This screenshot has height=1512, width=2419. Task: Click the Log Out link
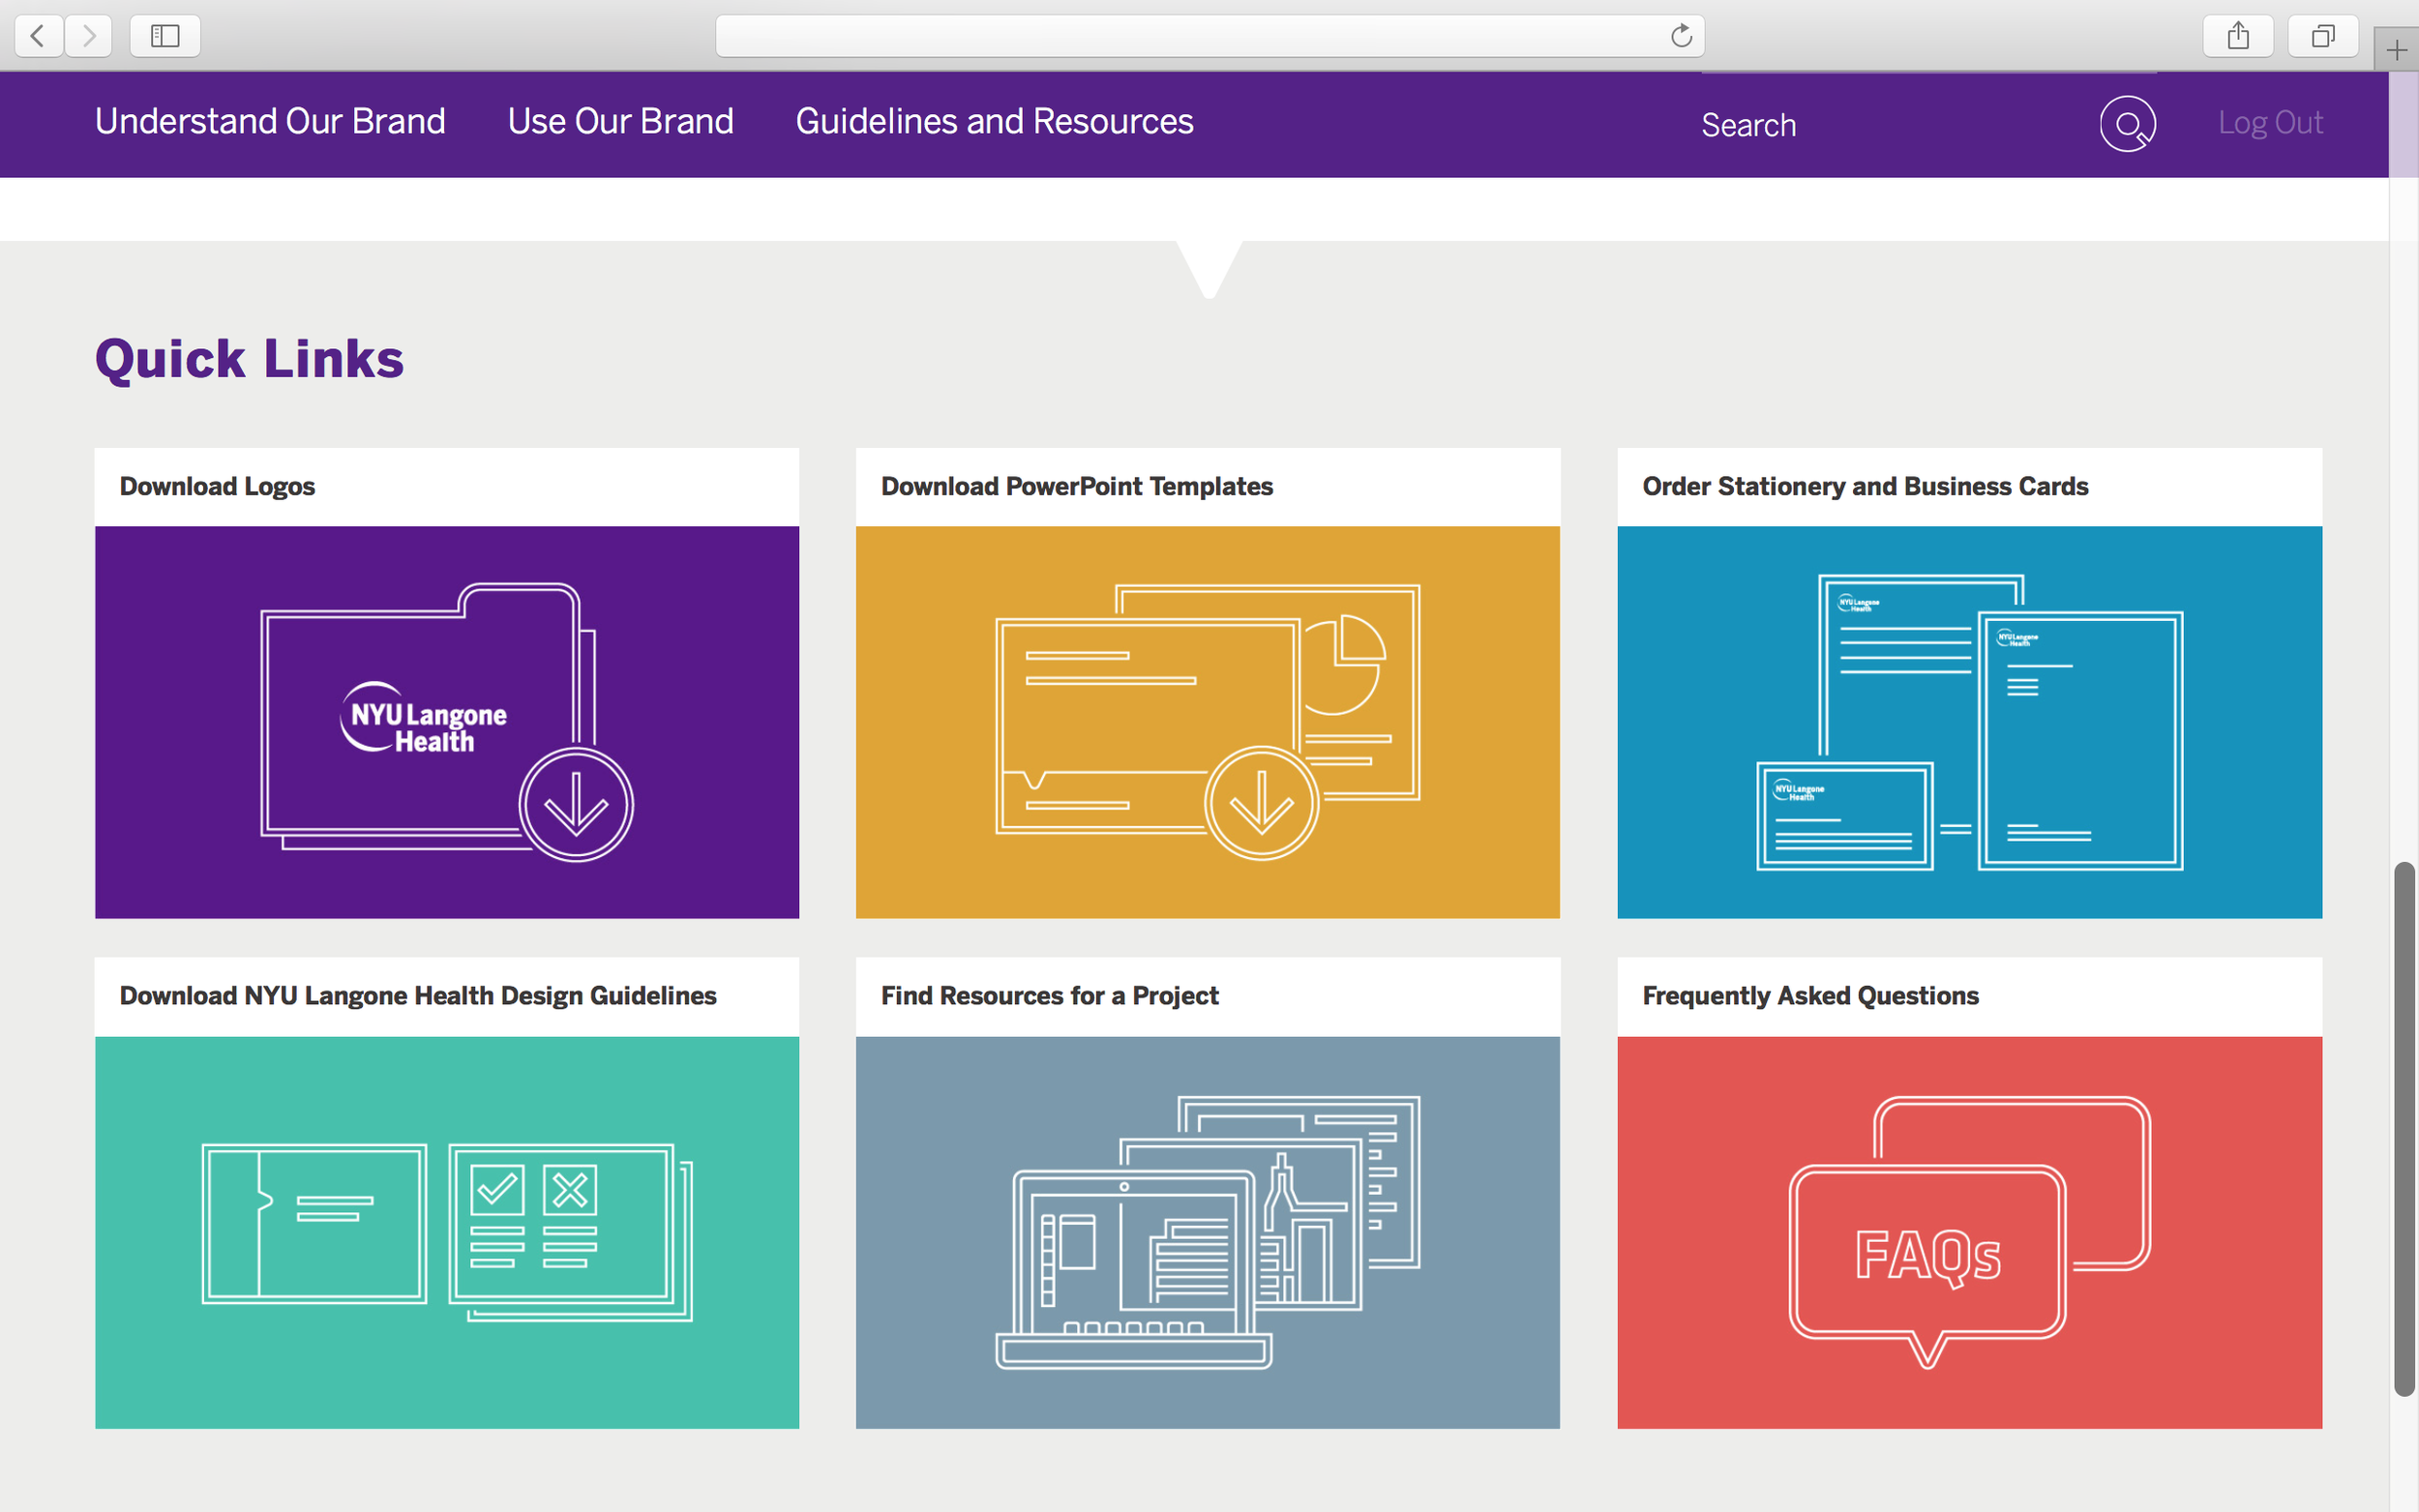click(x=2270, y=122)
